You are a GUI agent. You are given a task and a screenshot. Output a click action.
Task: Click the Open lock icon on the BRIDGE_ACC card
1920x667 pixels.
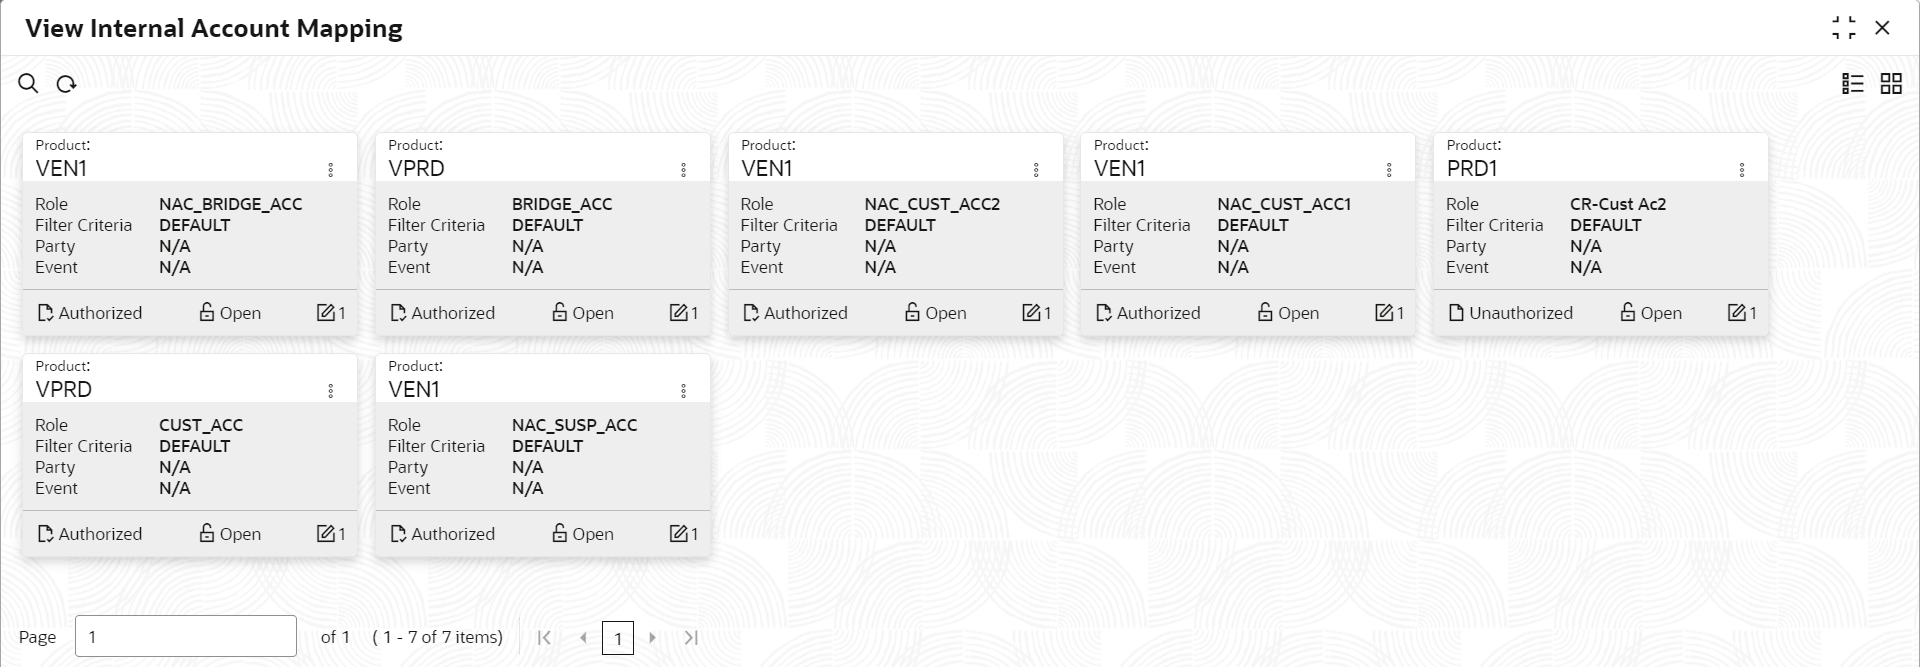[560, 313]
